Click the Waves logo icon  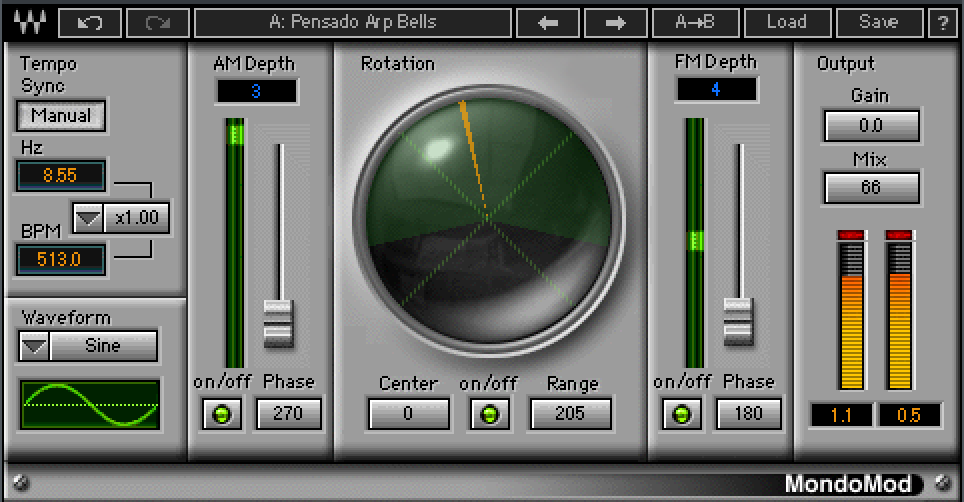point(30,23)
